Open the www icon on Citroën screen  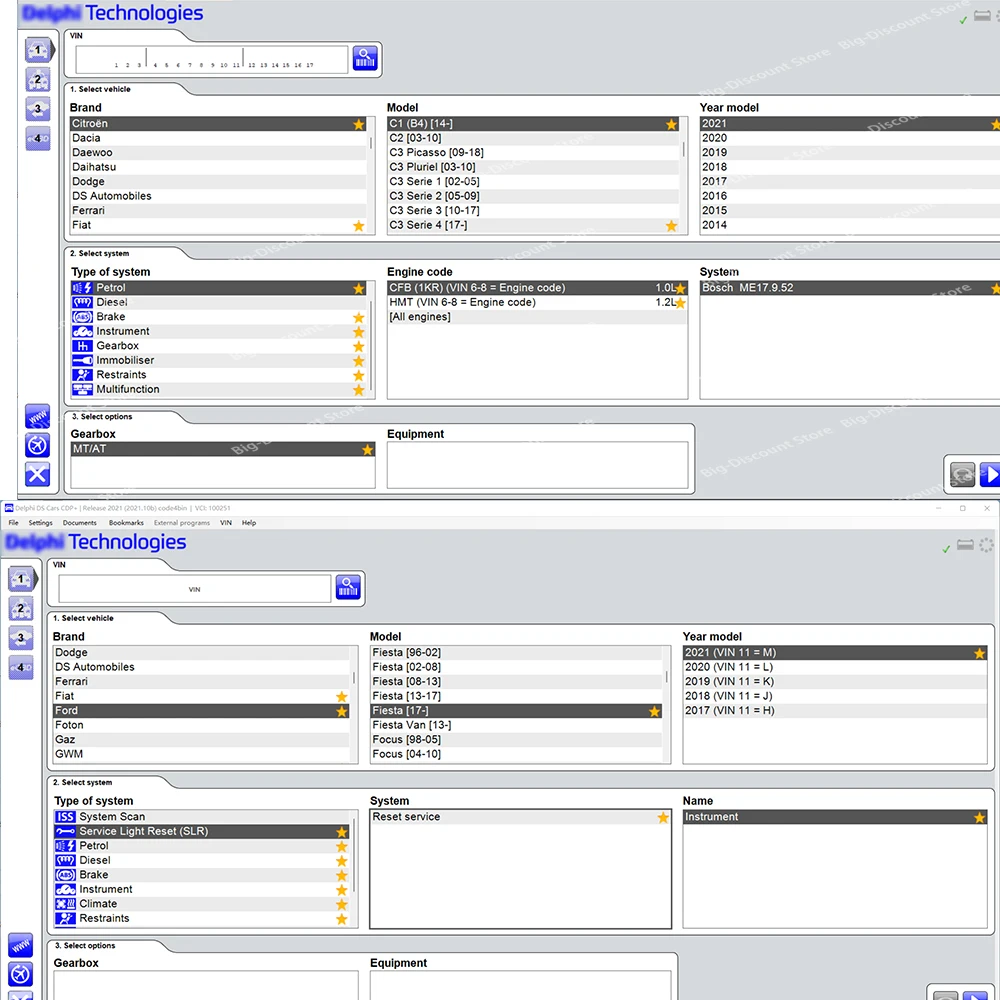click(x=38, y=416)
